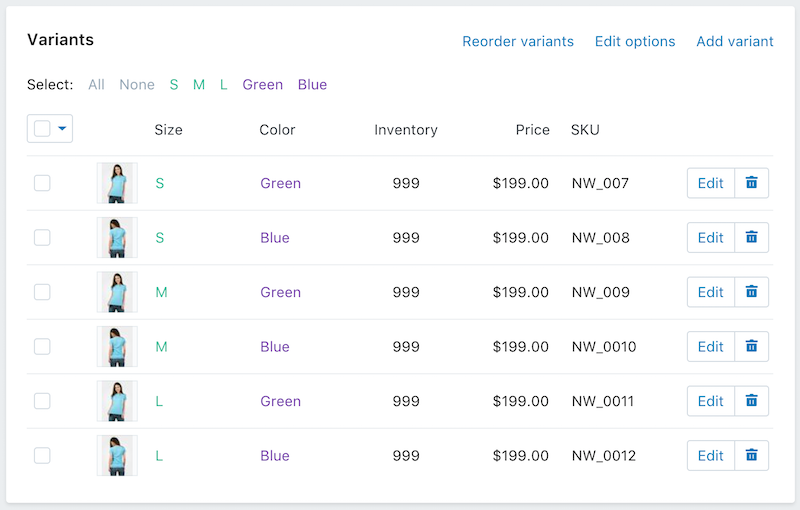Delete the NW_007 variant via trash icon
Screen dimensions: 800x510
click(x=752, y=183)
